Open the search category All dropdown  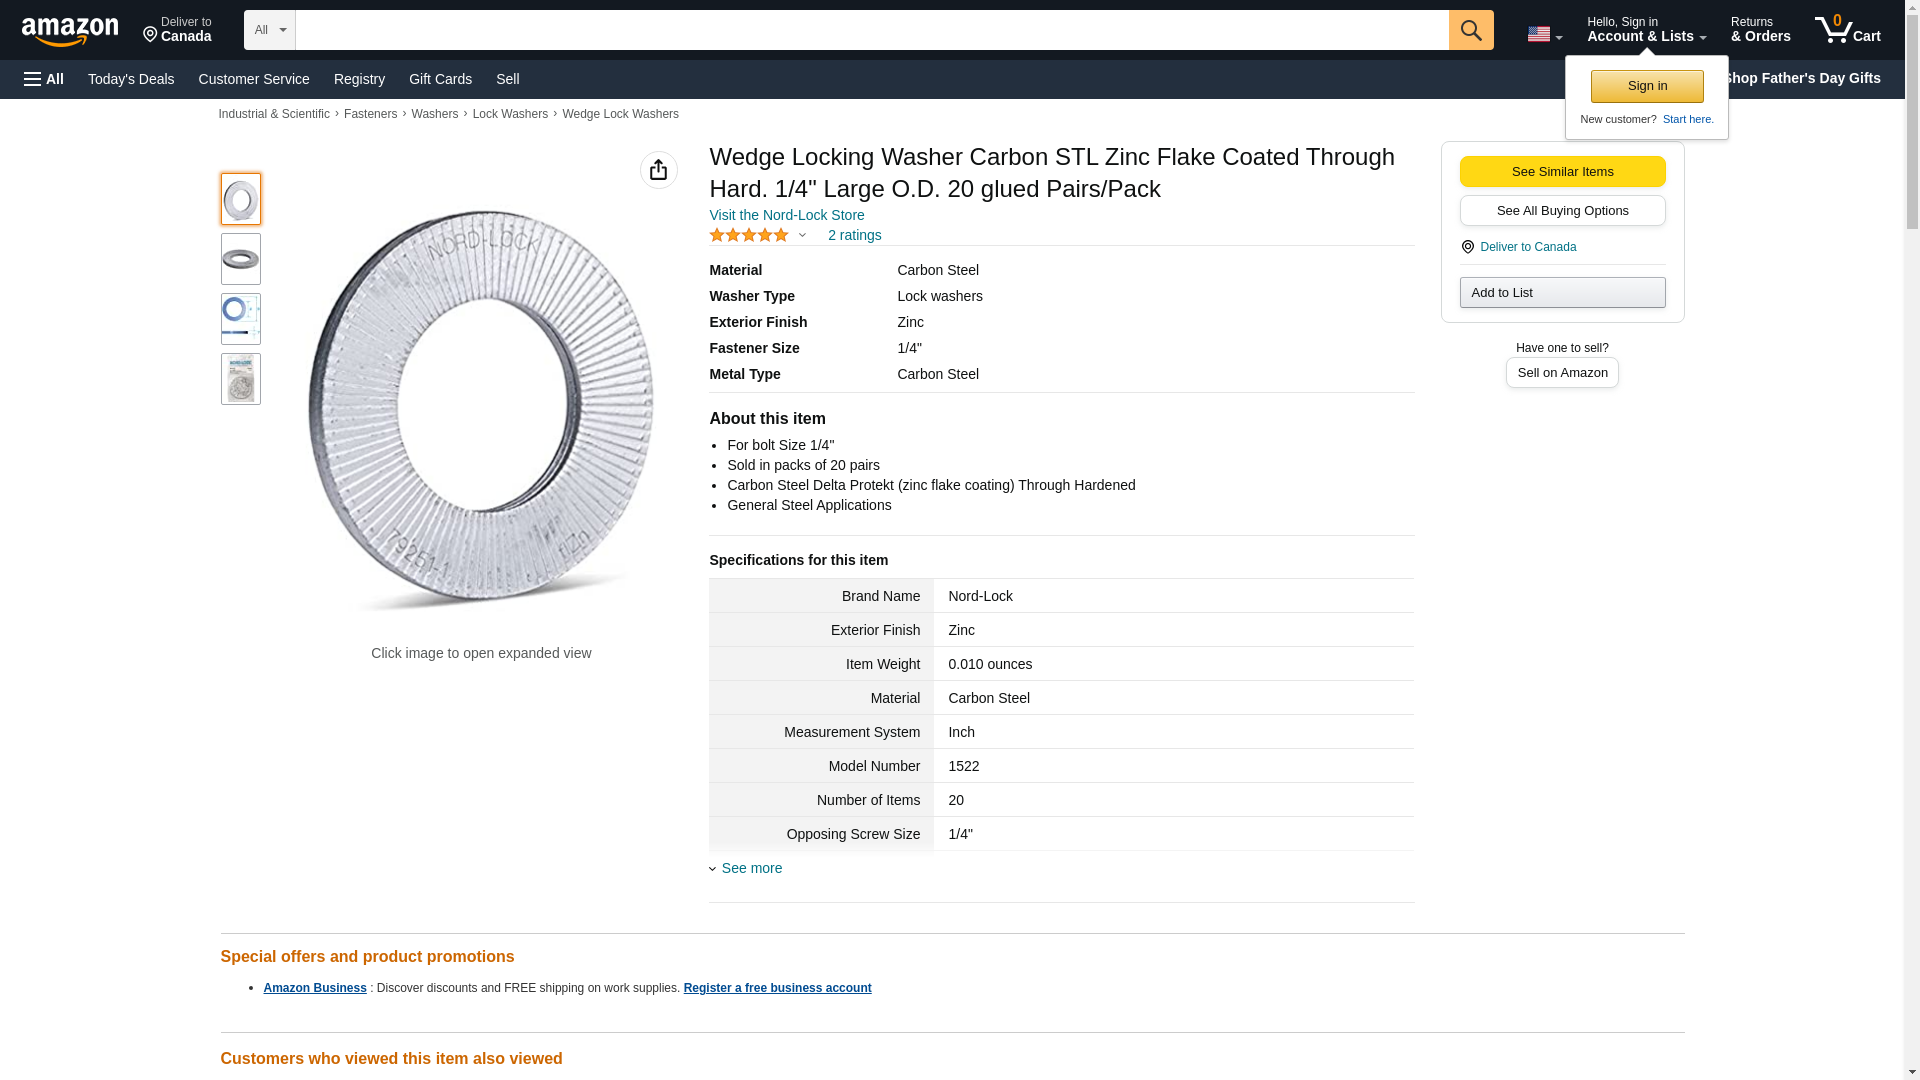[x=269, y=30]
